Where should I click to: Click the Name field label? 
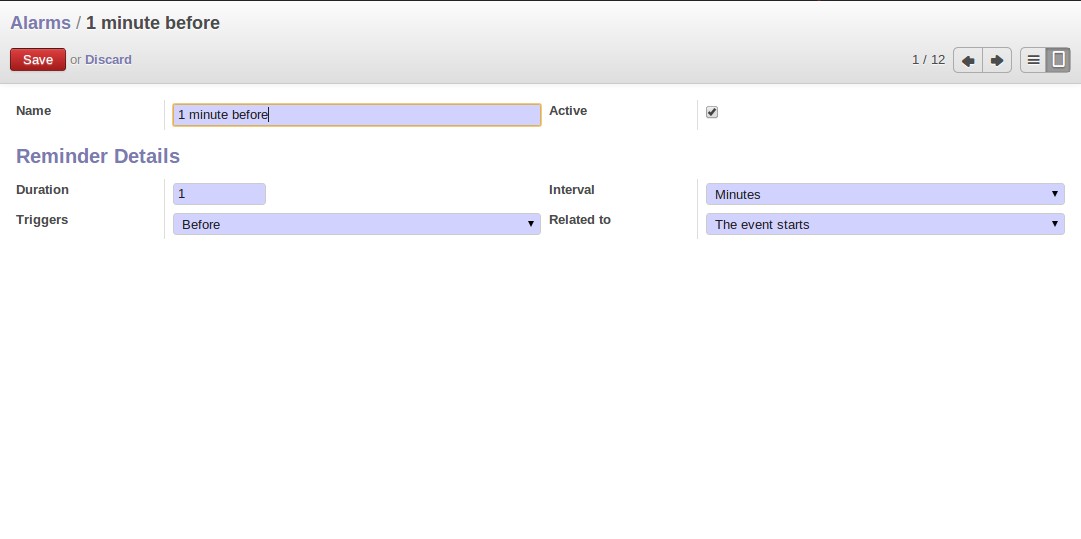(x=34, y=110)
